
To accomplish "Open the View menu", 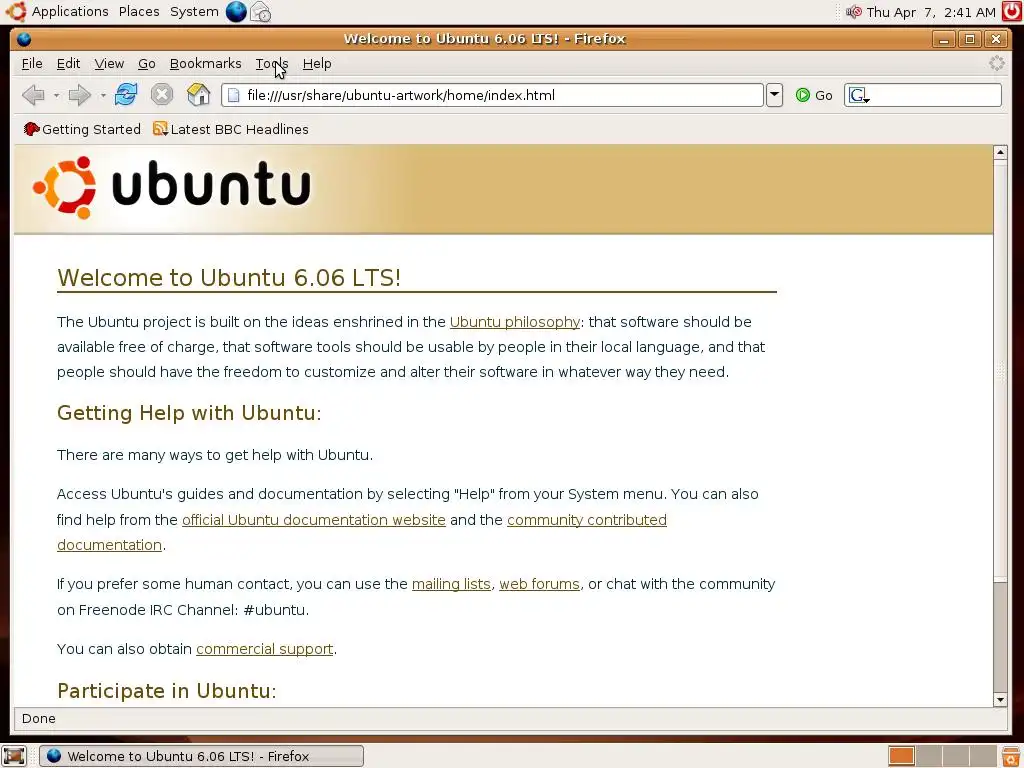I will (109, 63).
